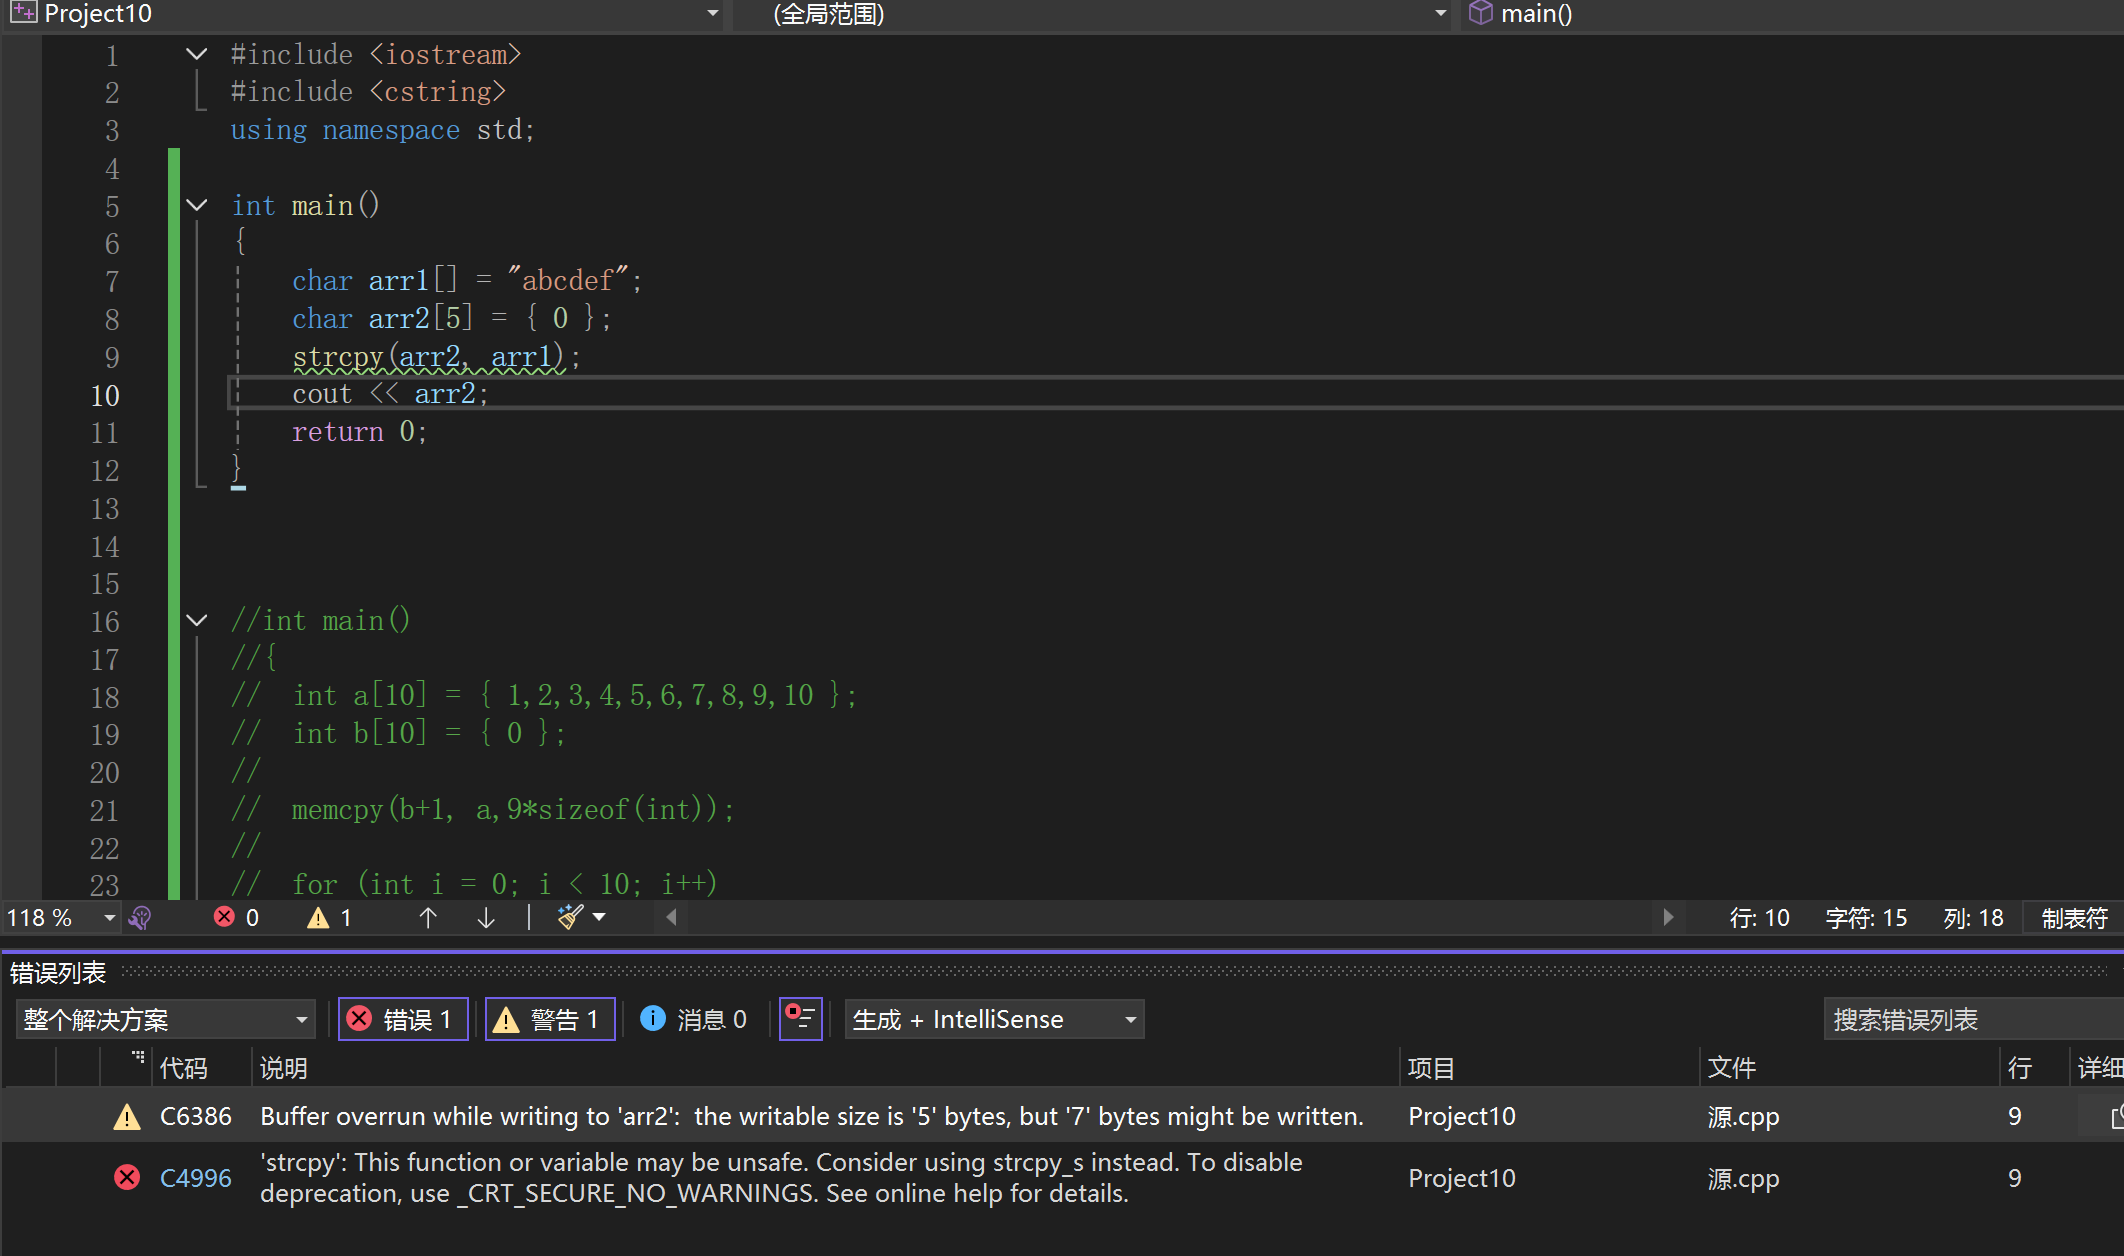This screenshot has height=1256, width=2124.
Task: Navigate to previous issue with up arrow icon
Action: (428, 917)
